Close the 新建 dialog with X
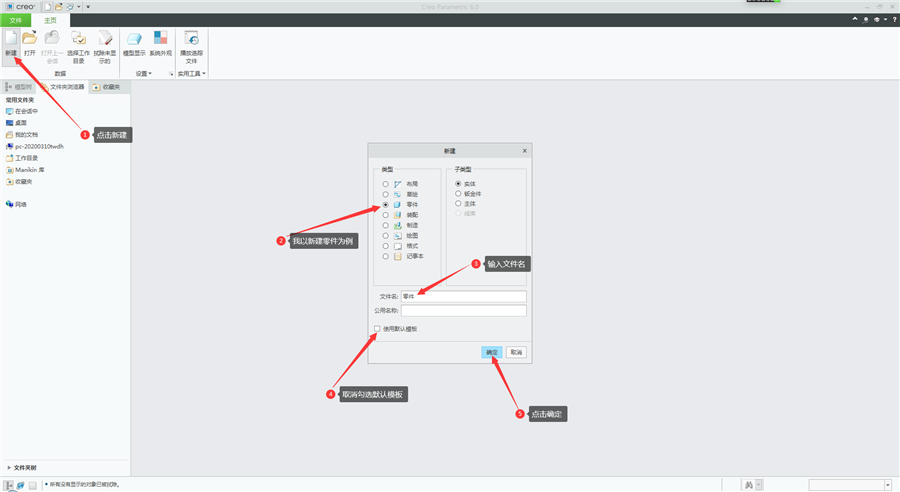The width and height of the screenshot is (900, 492). tap(525, 150)
